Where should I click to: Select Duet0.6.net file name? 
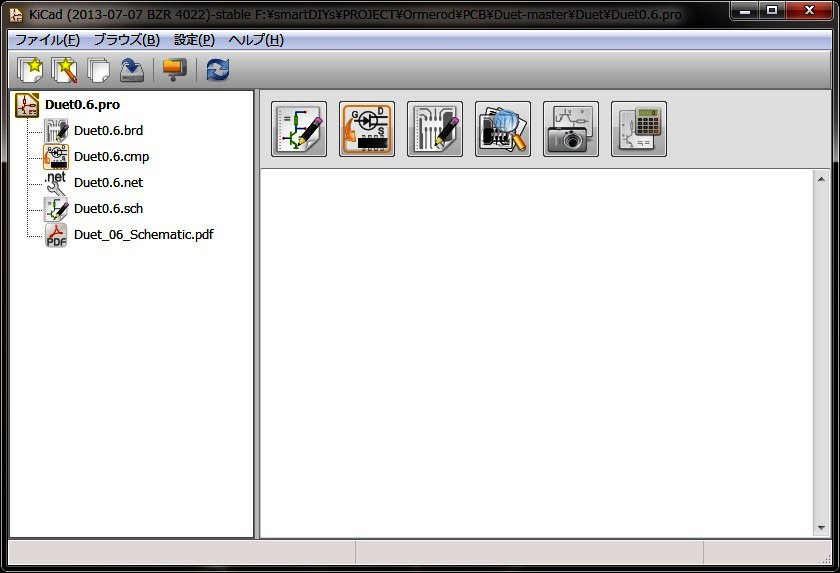(x=108, y=183)
